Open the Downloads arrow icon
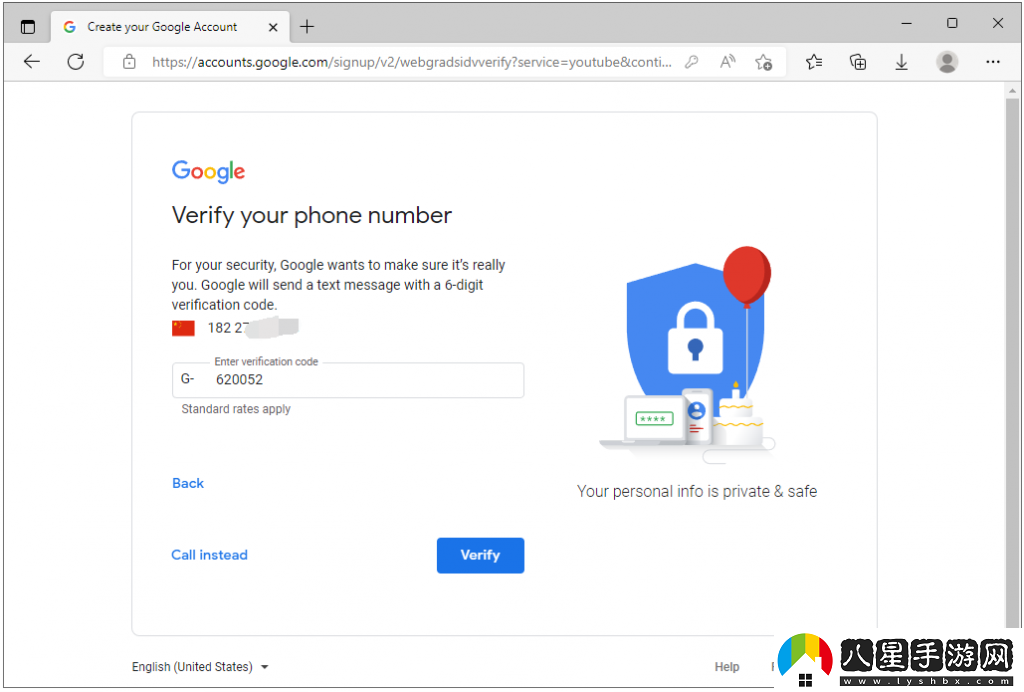Screen dimensions: 1024x692 pyautogui.click(x=901, y=62)
